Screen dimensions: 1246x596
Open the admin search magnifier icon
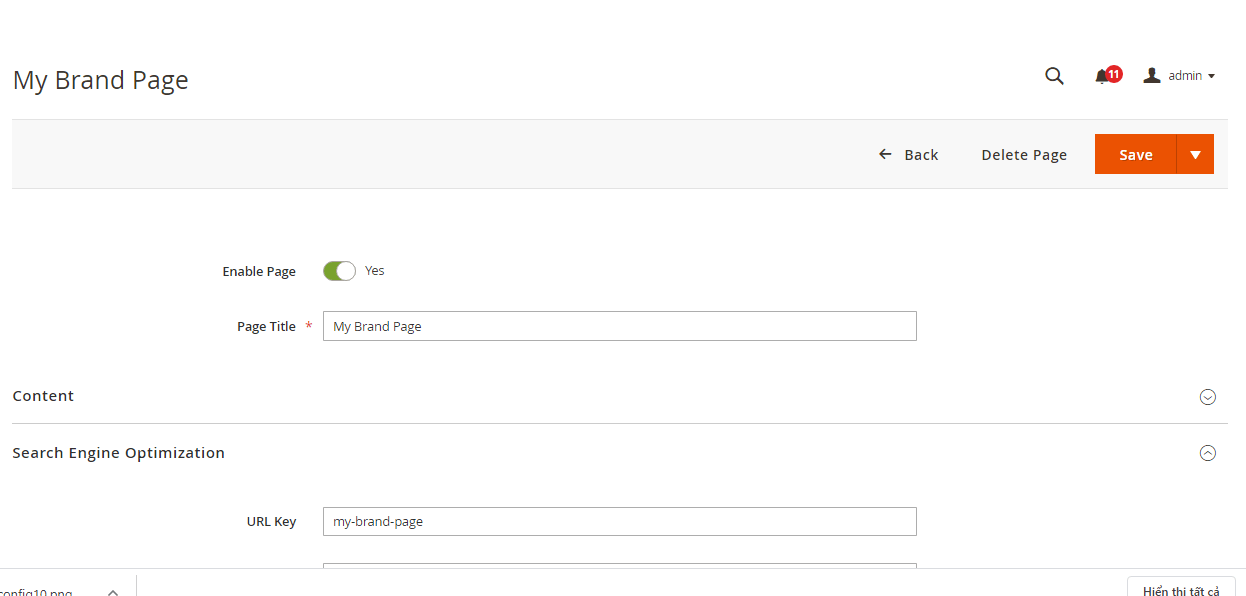(1054, 76)
